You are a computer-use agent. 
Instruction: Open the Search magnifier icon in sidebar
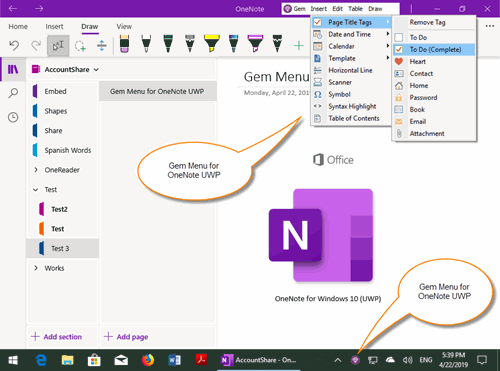click(x=13, y=93)
